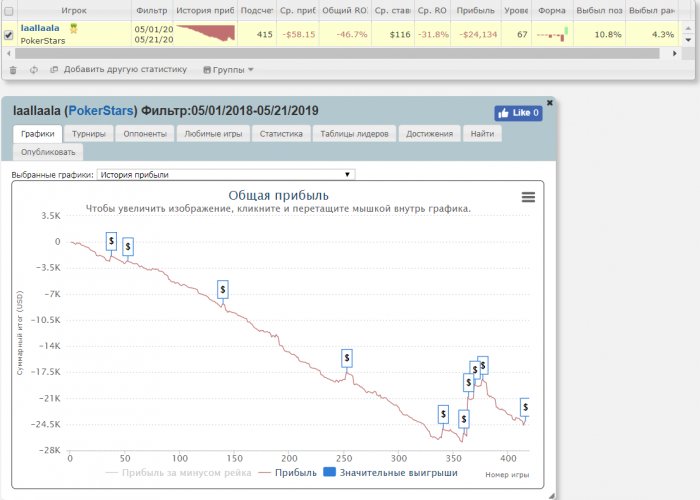Open the 'Группы' dropdown
Image resolution: width=700 pixels, height=500 pixels.
coord(228,70)
